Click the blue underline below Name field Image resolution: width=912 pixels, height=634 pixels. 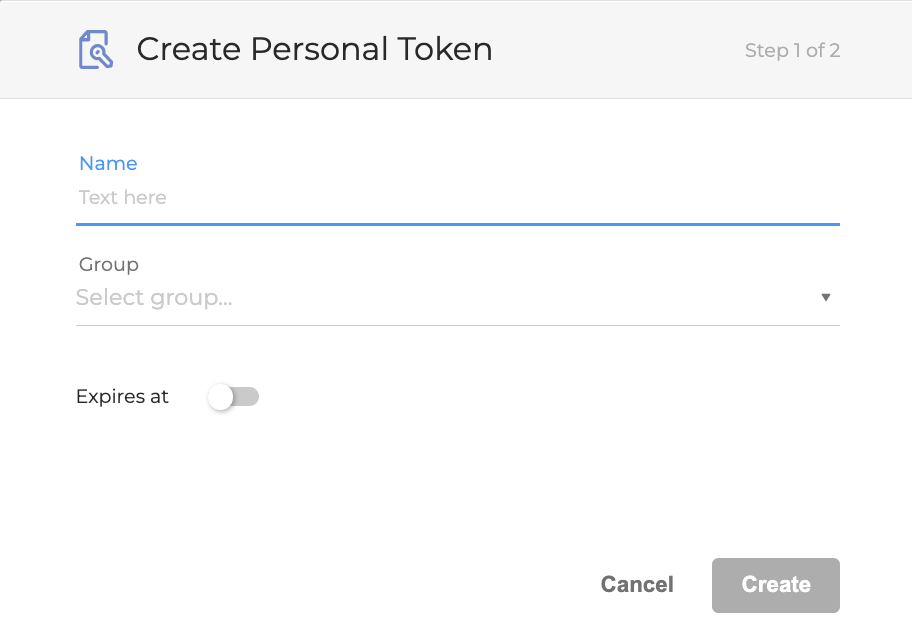(457, 224)
